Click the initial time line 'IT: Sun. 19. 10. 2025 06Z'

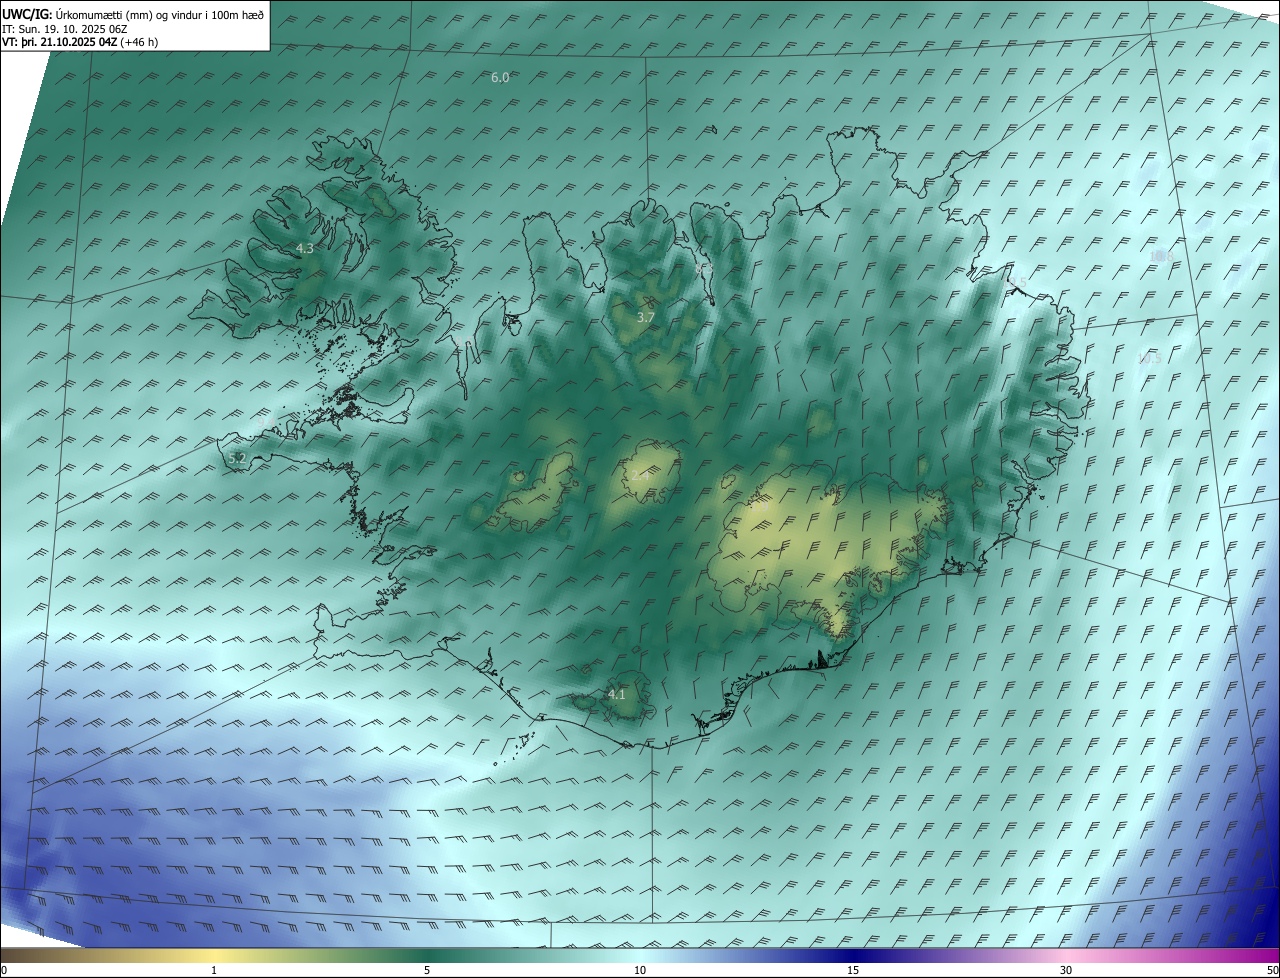point(65,29)
